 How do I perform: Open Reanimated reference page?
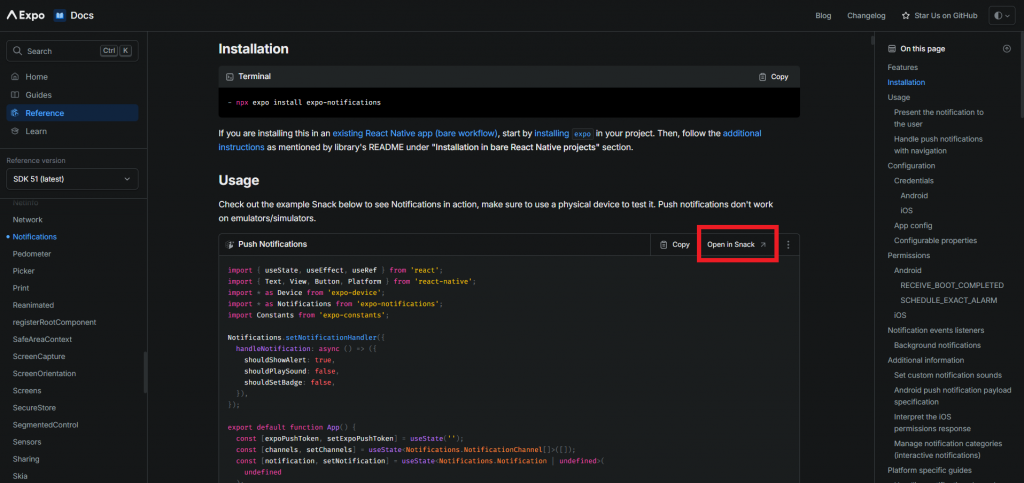(33, 305)
